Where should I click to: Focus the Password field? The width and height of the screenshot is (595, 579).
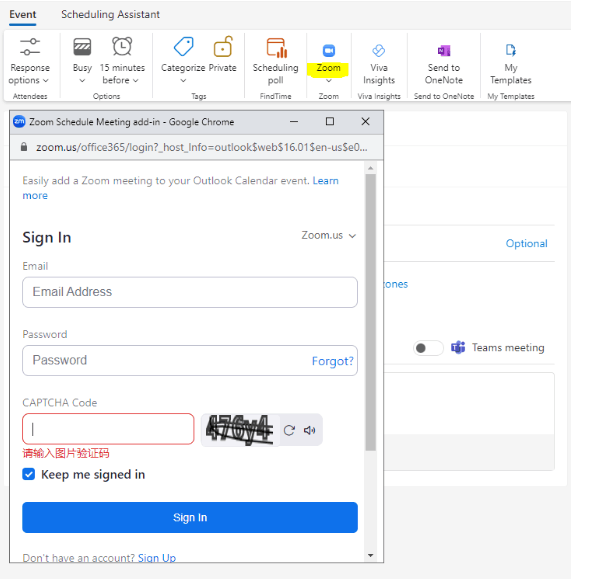[x=190, y=360]
